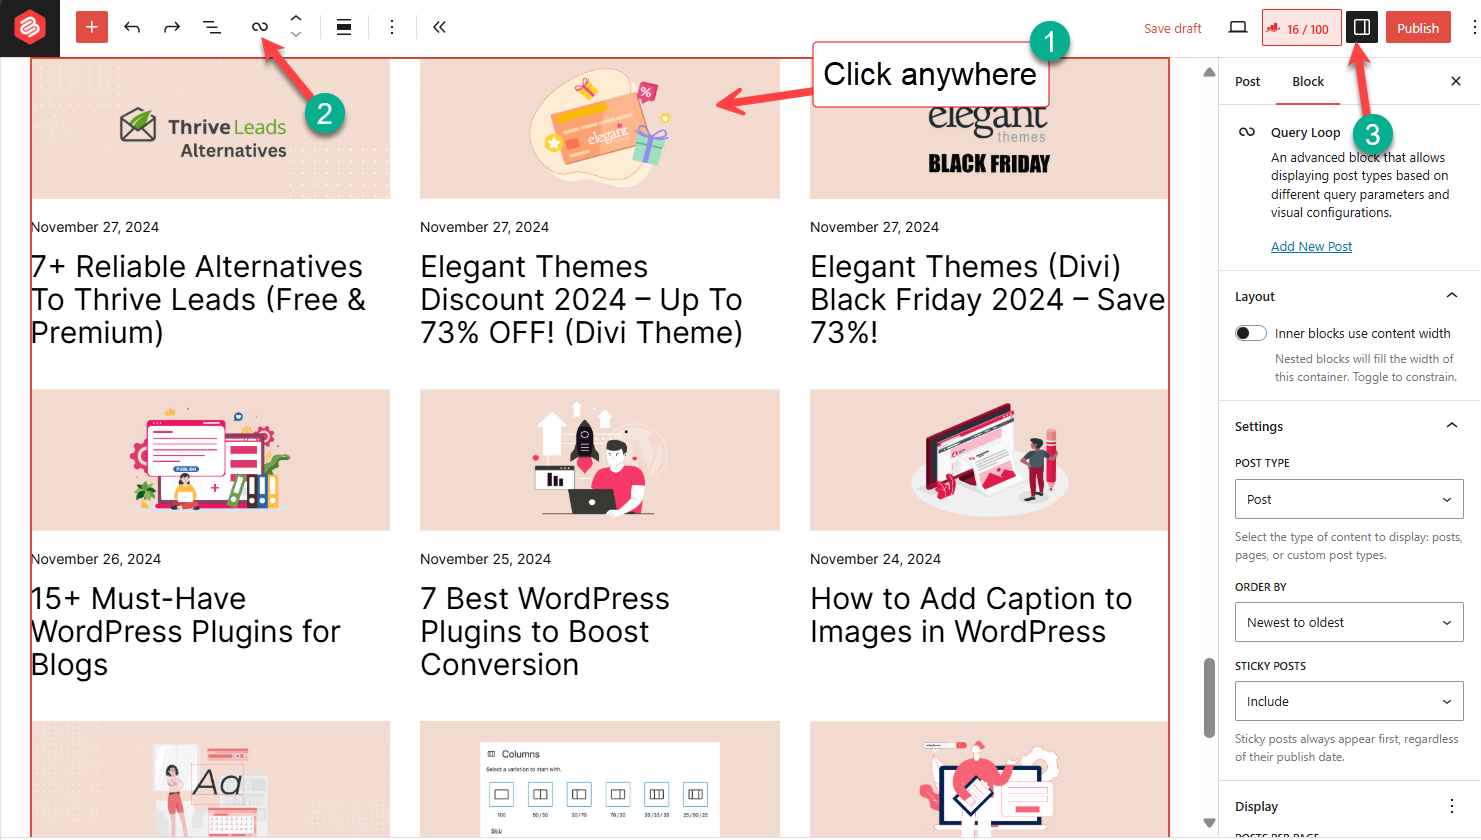Screen dimensions: 1481x840
Task: Check the SEO score 16/100 indicator
Action: tap(1301, 27)
